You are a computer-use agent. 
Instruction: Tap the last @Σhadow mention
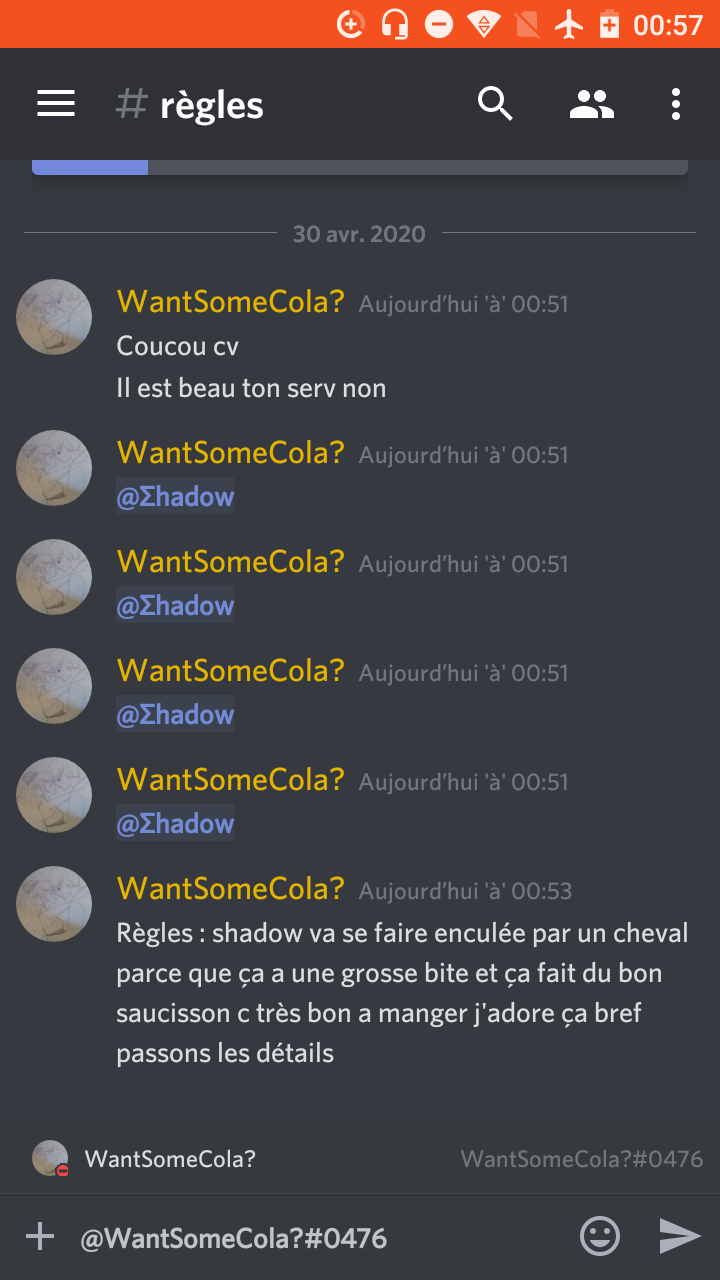tap(175, 824)
